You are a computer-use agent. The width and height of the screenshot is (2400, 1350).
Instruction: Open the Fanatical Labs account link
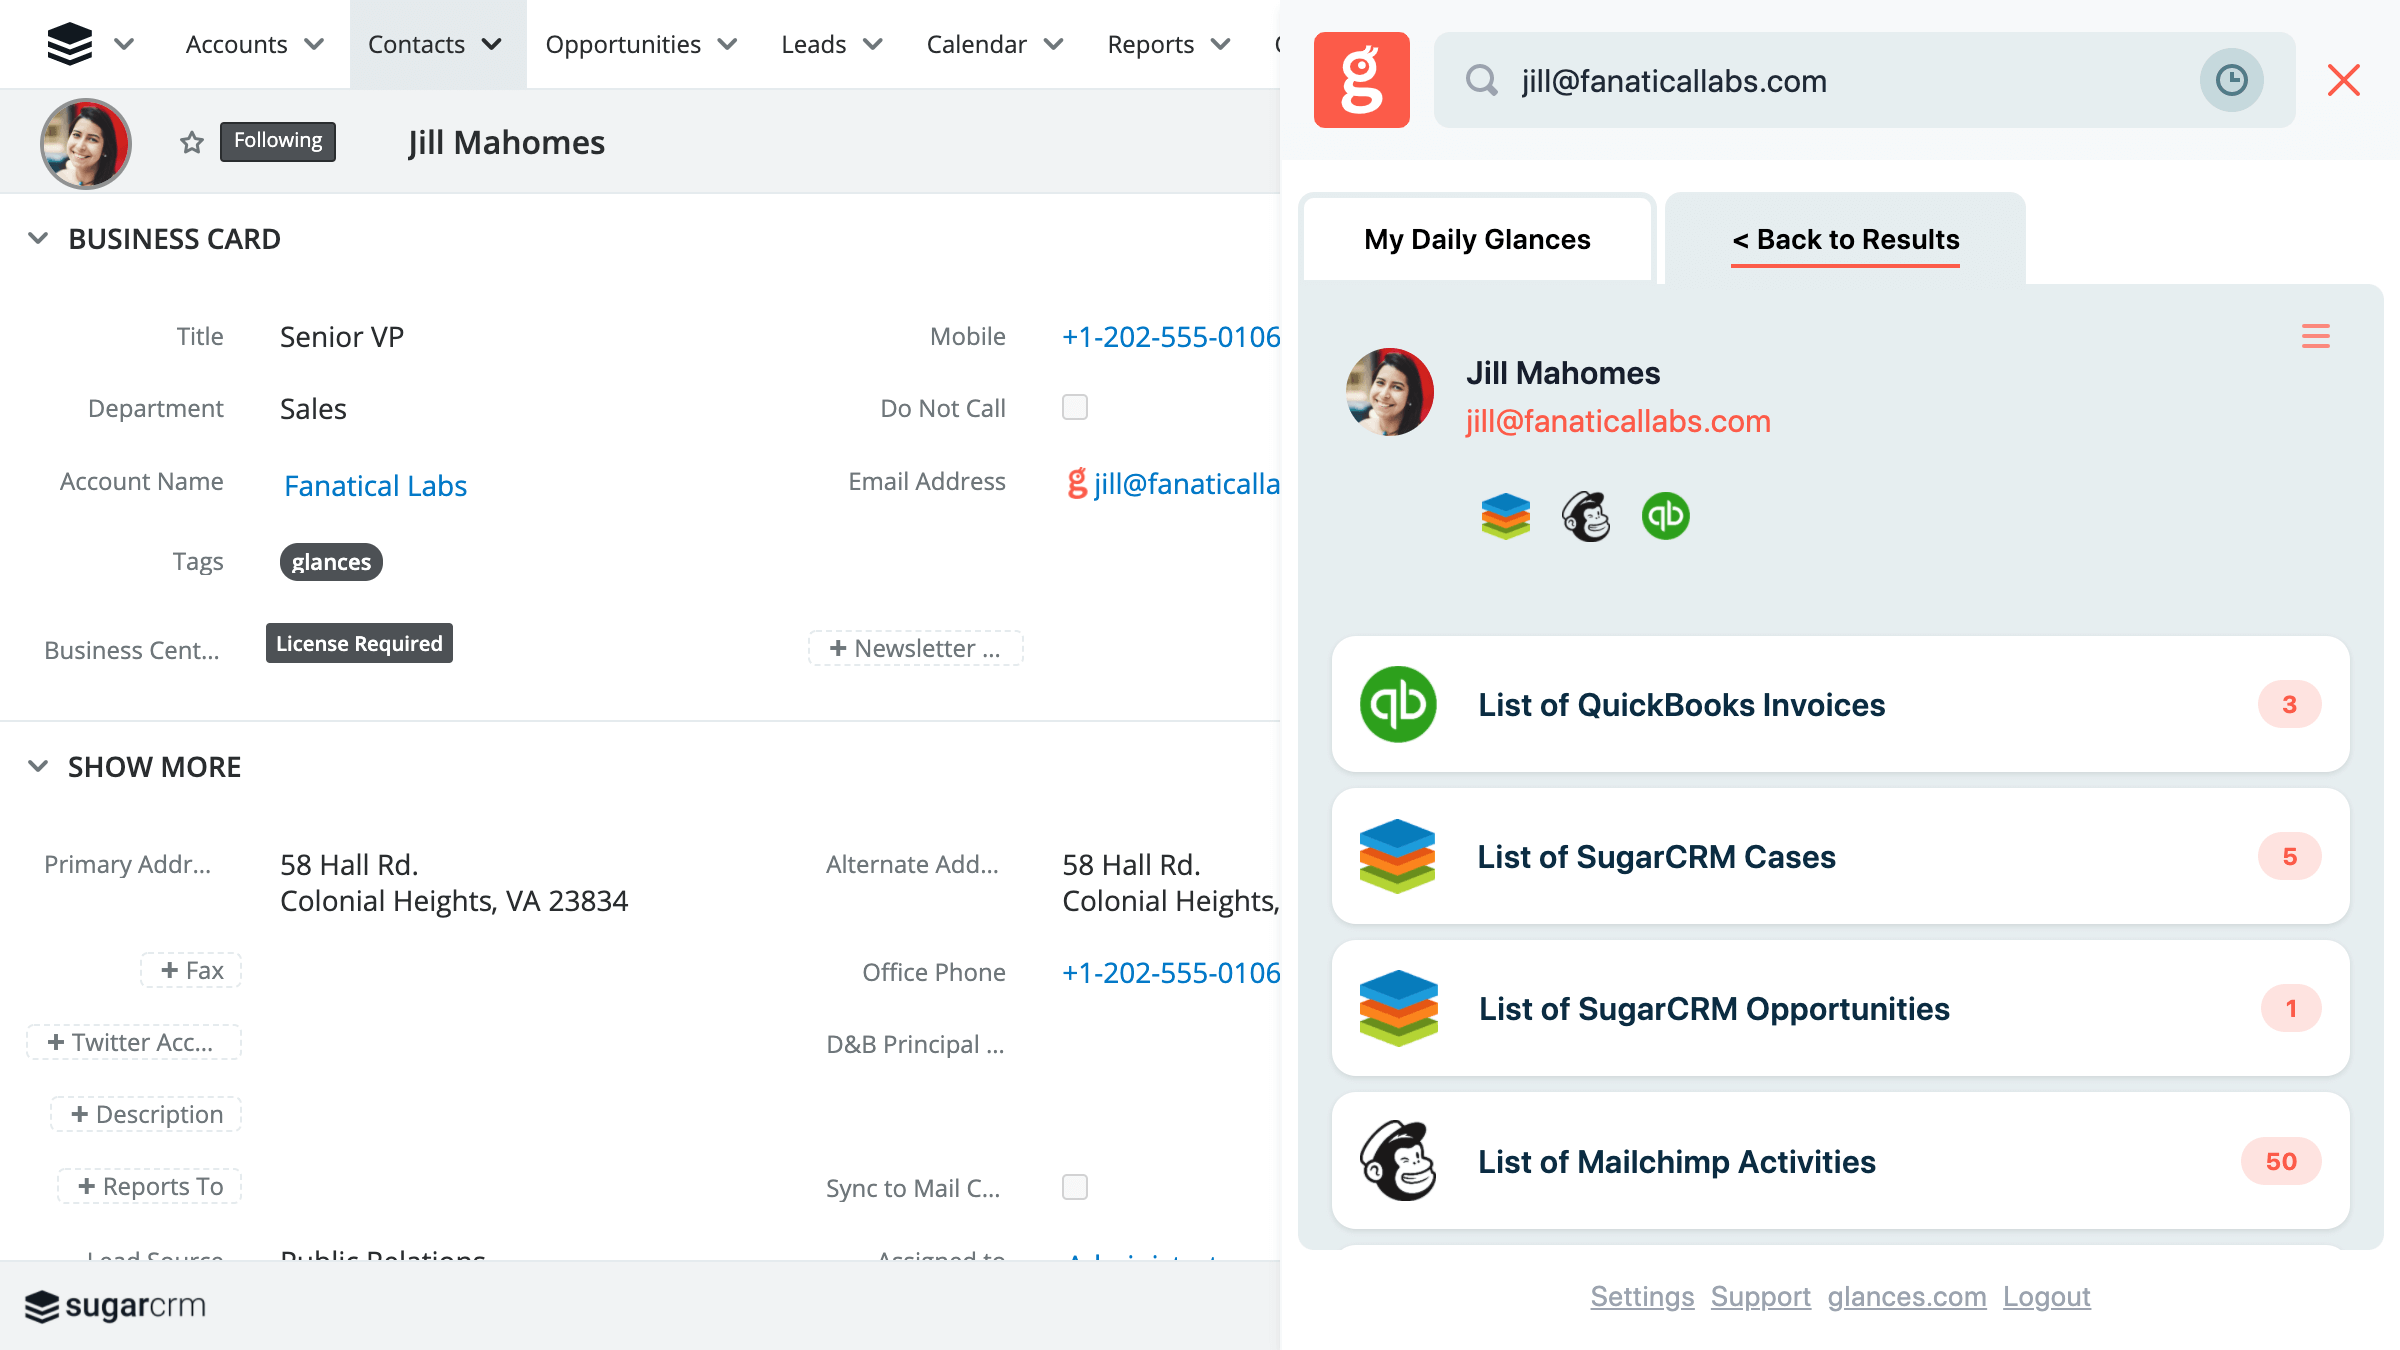point(374,485)
